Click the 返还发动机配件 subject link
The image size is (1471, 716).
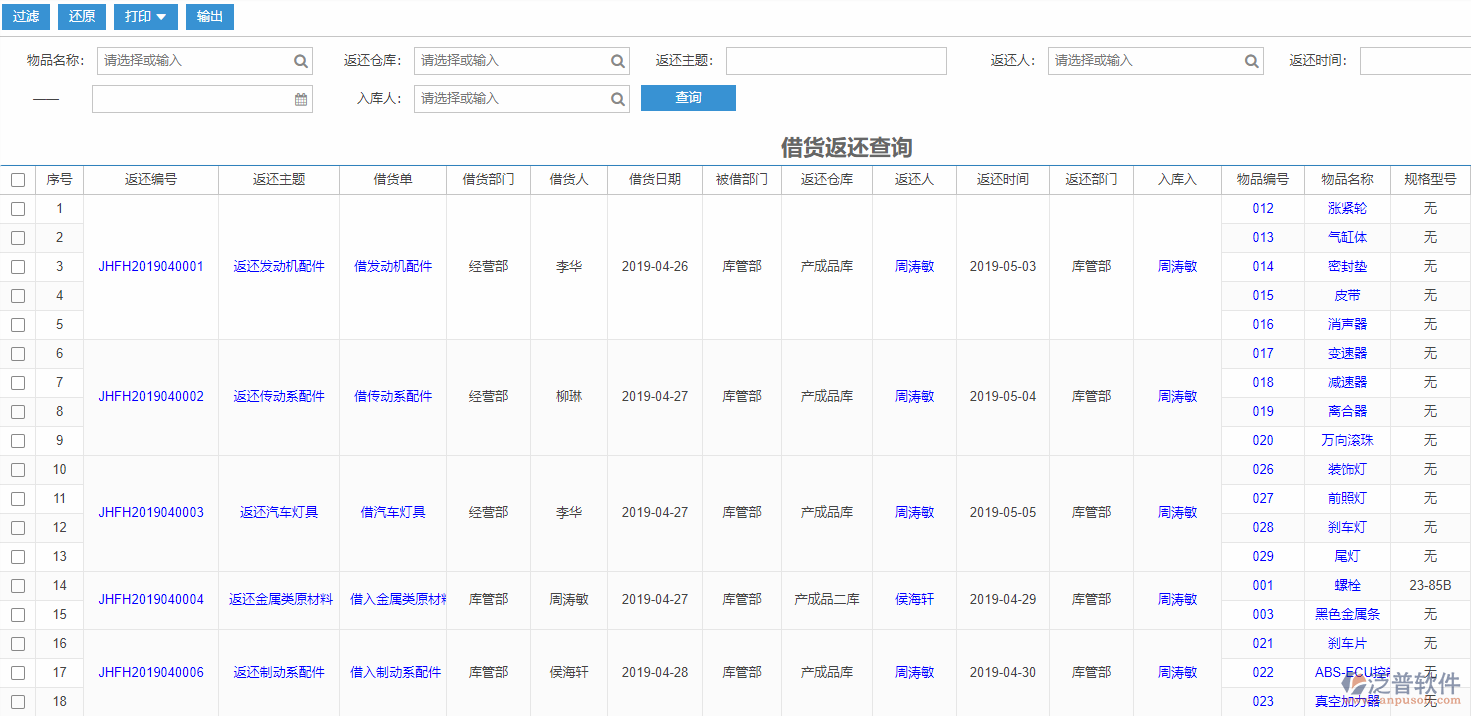[x=277, y=266]
